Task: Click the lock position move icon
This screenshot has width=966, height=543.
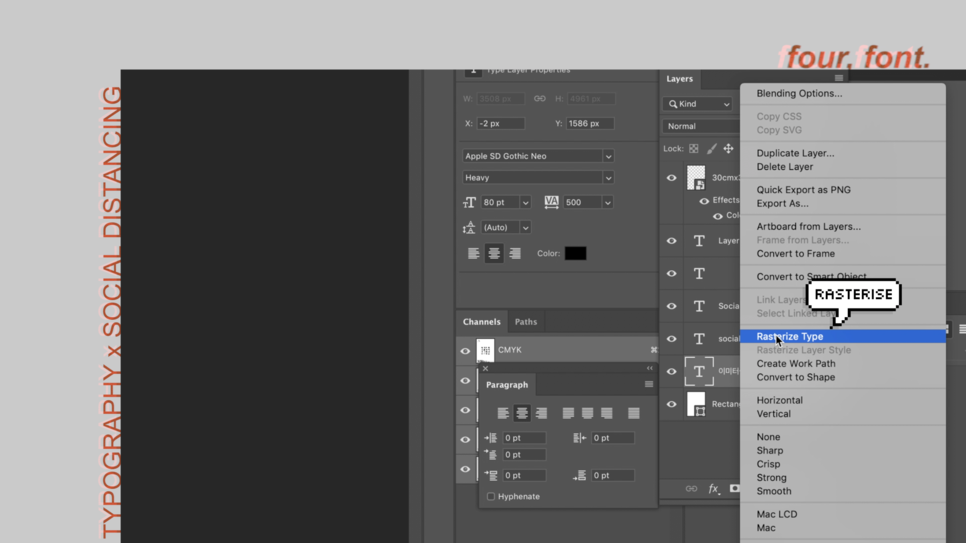Action: click(x=728, y=149)
